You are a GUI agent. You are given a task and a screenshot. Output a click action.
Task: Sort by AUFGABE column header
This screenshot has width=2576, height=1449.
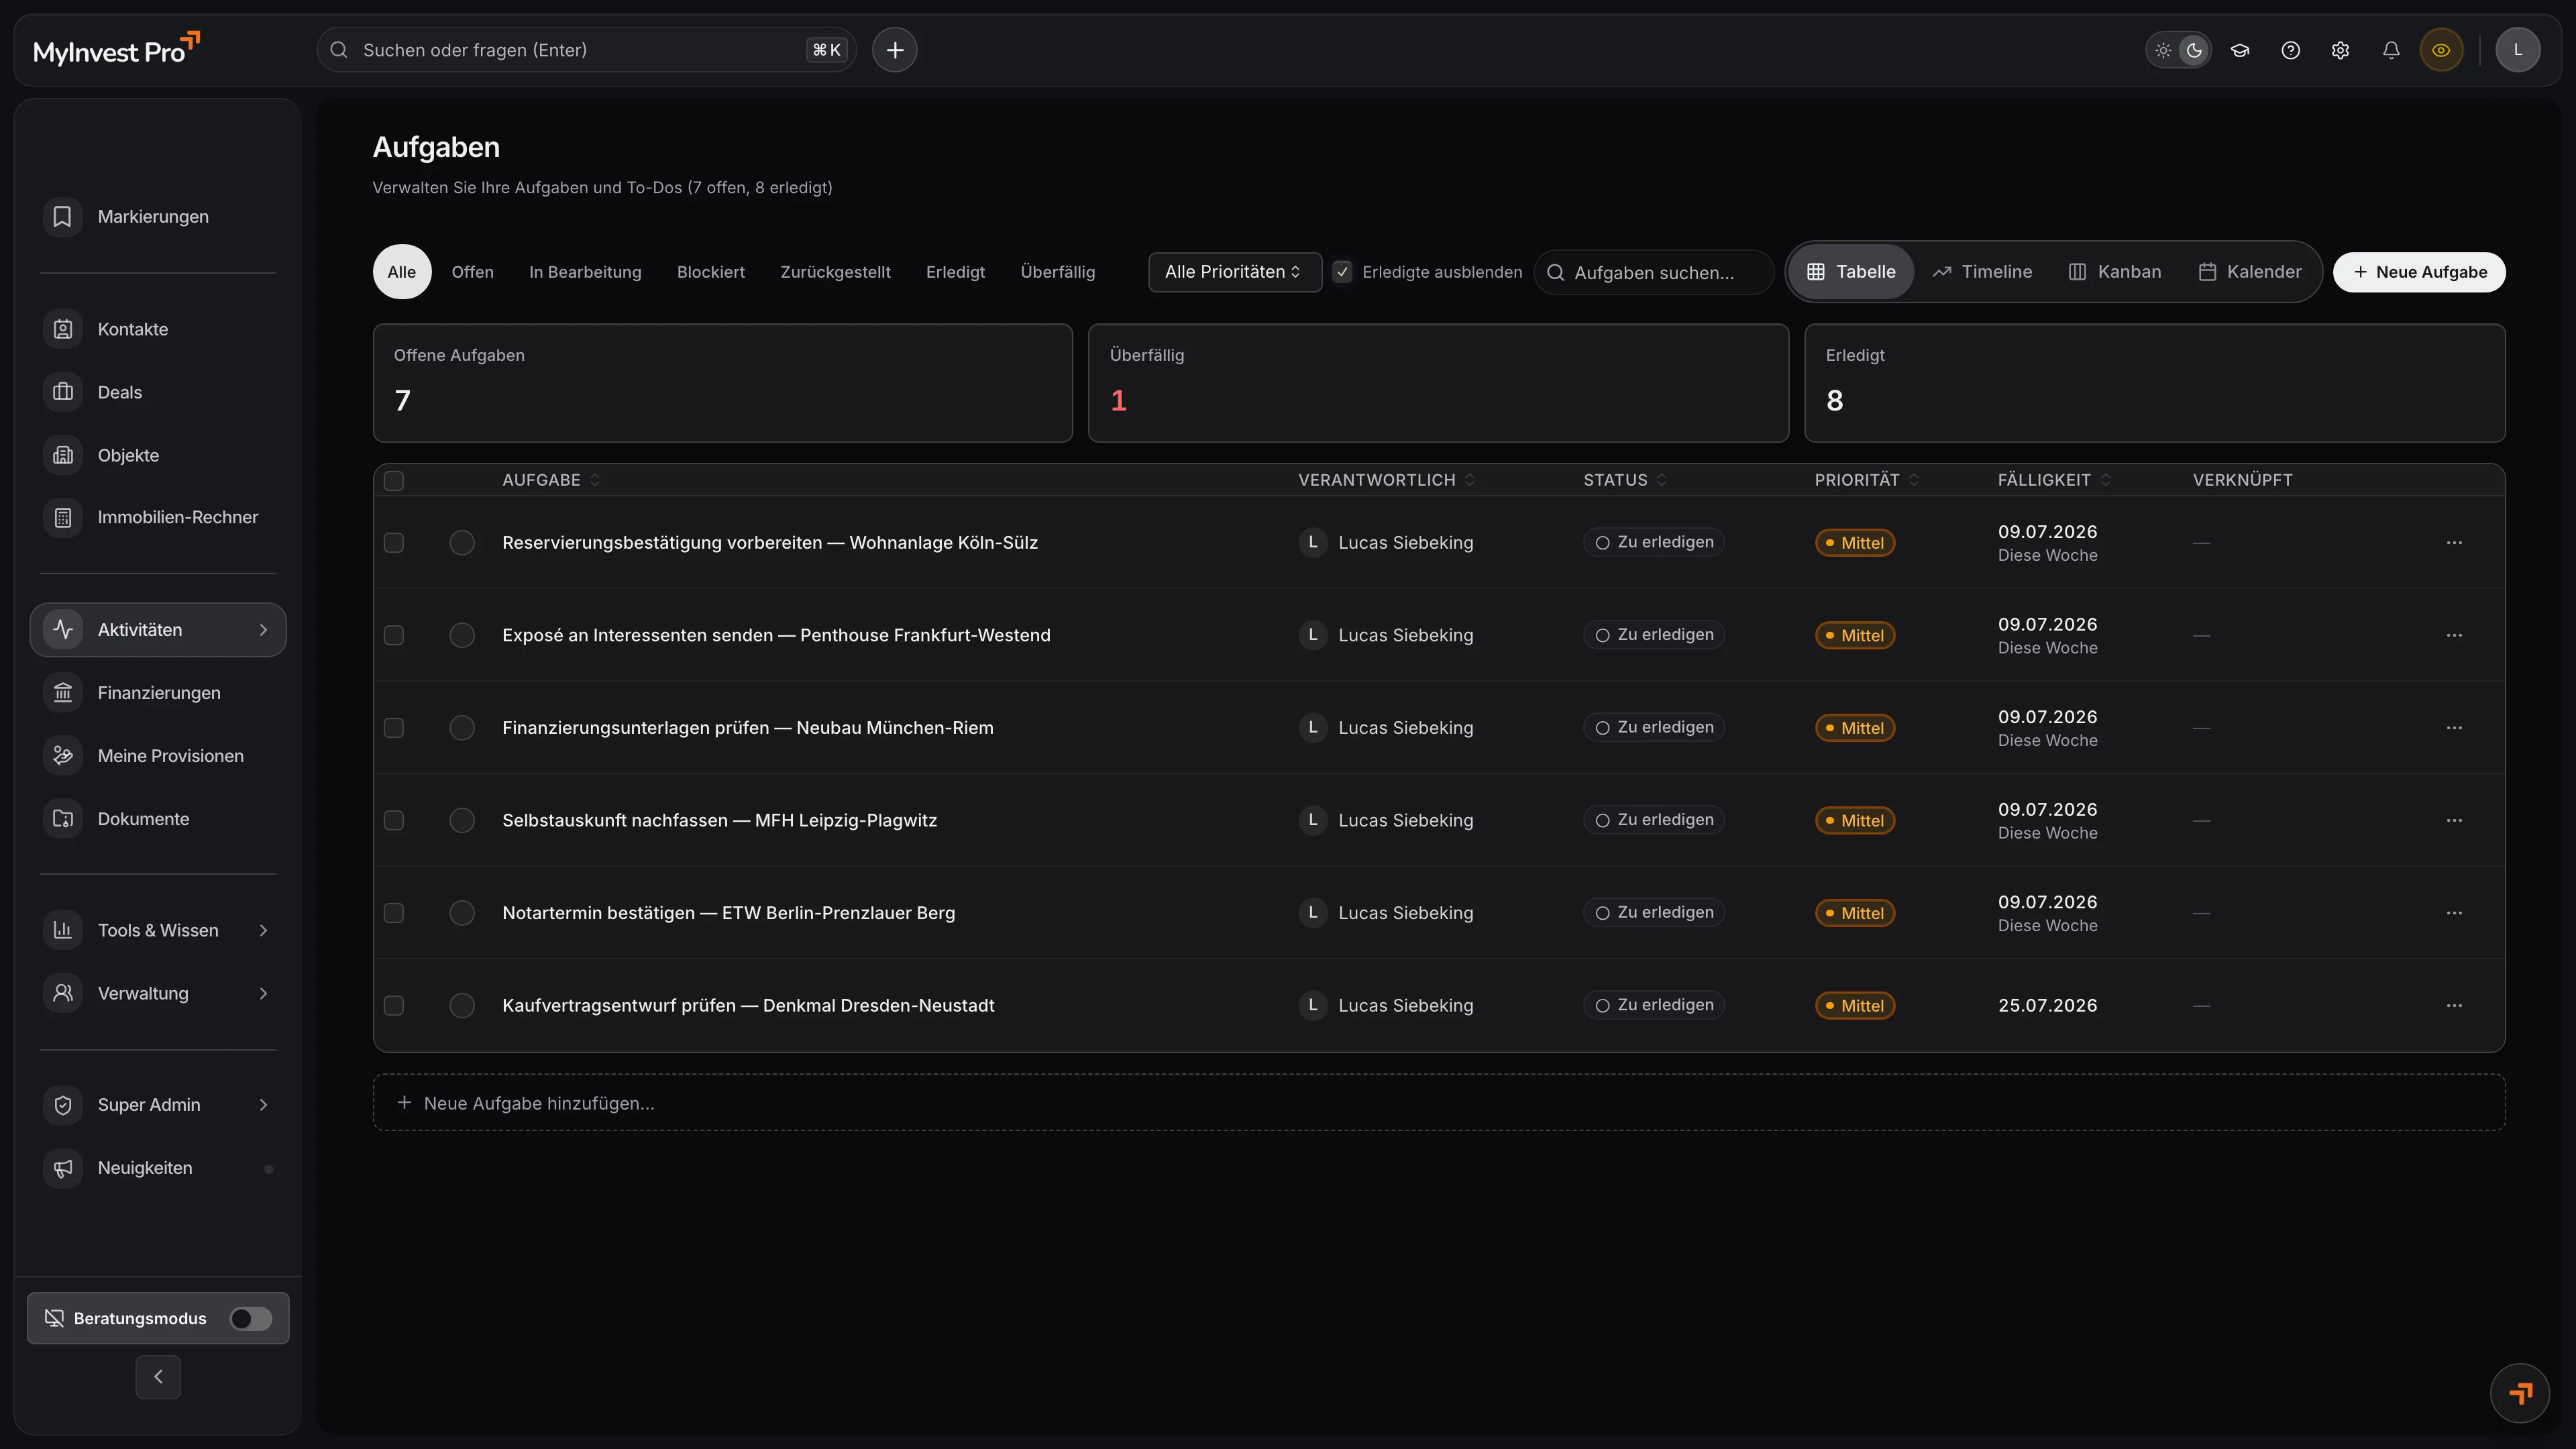tap(551, 480)
